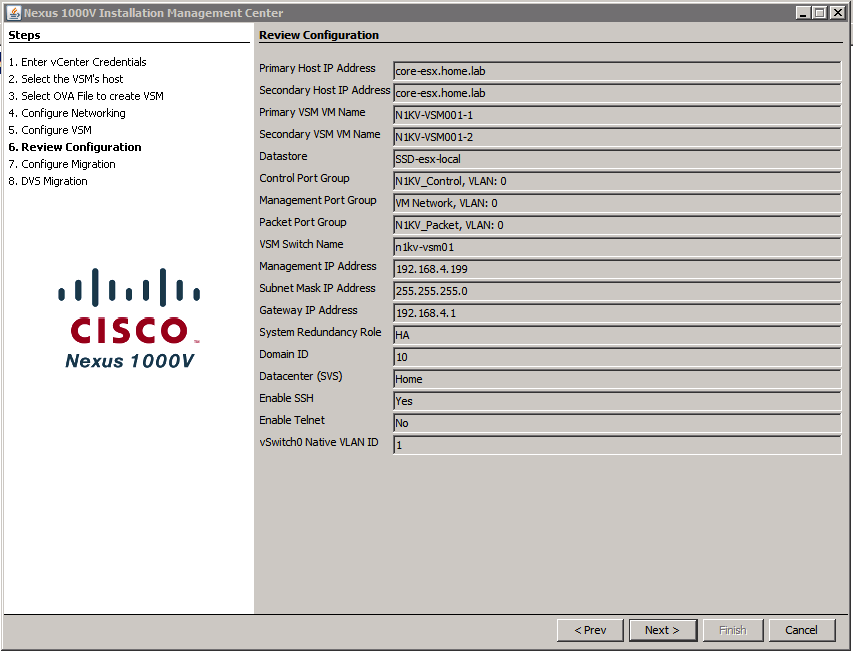
Task: Select step 5 Configure VSM
Action: [x=50, y=130]
